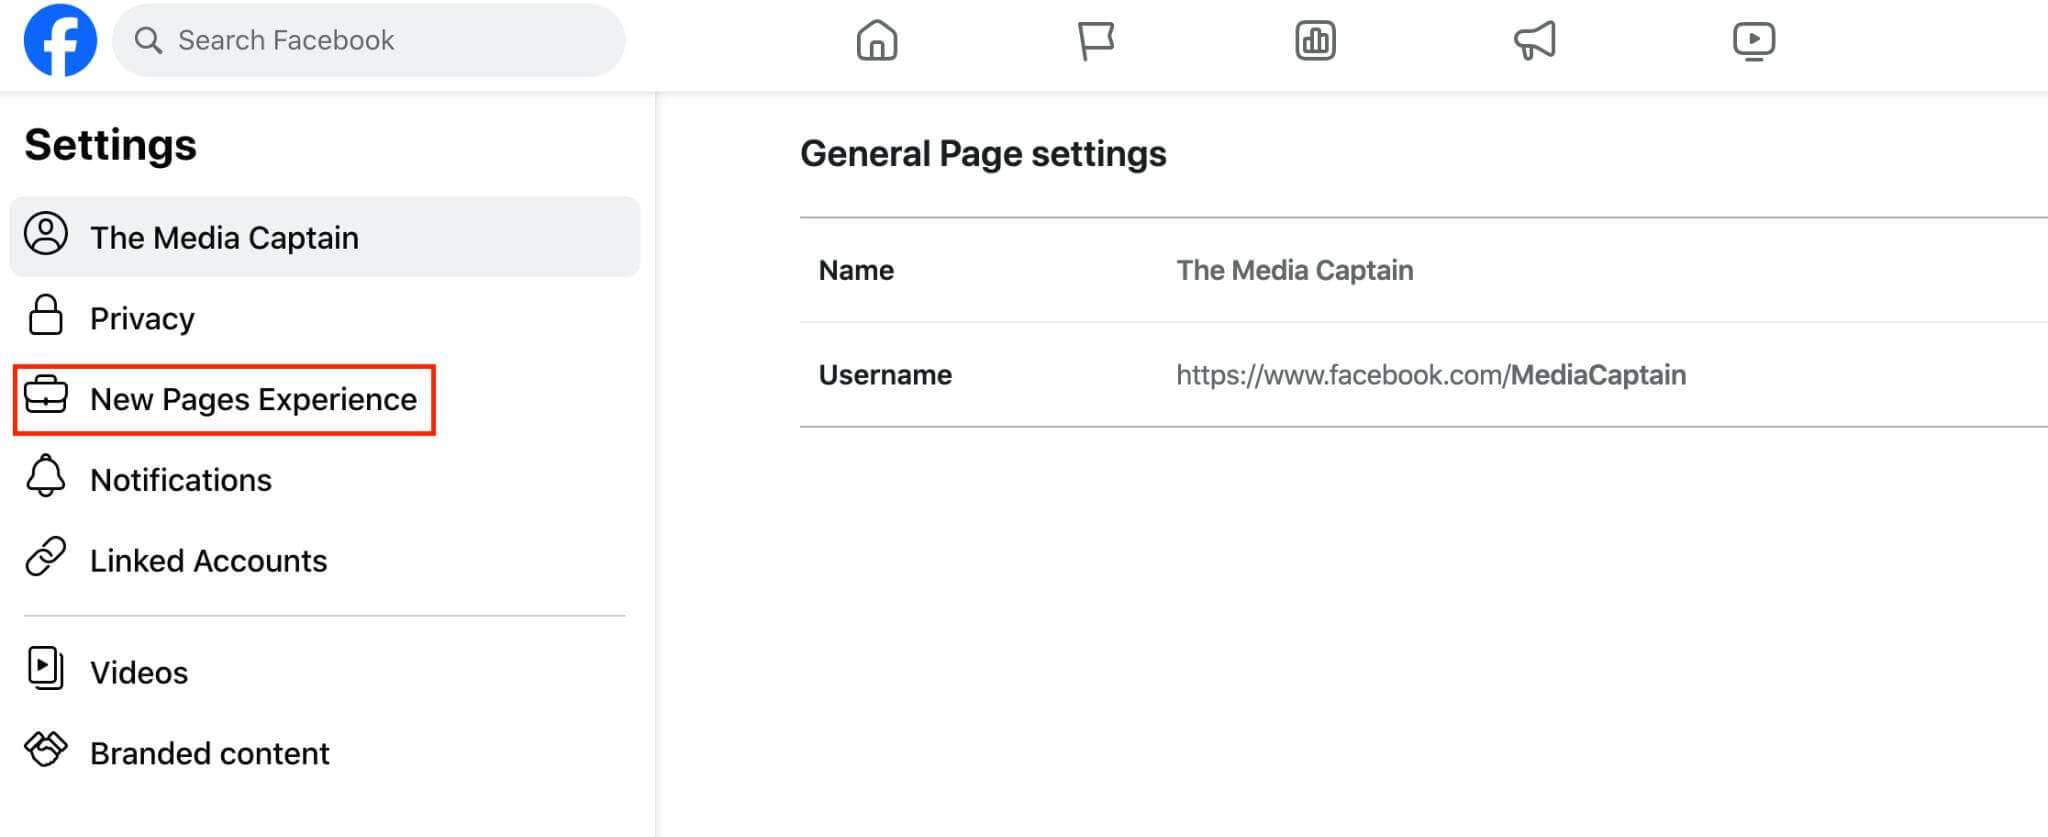Click the Settings sidebar heading

point(110,145)
